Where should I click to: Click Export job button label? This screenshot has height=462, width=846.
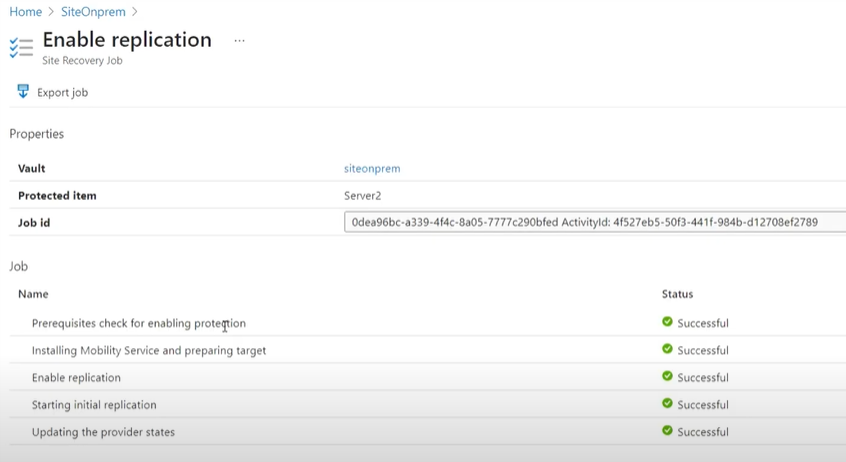click(63, 92)
